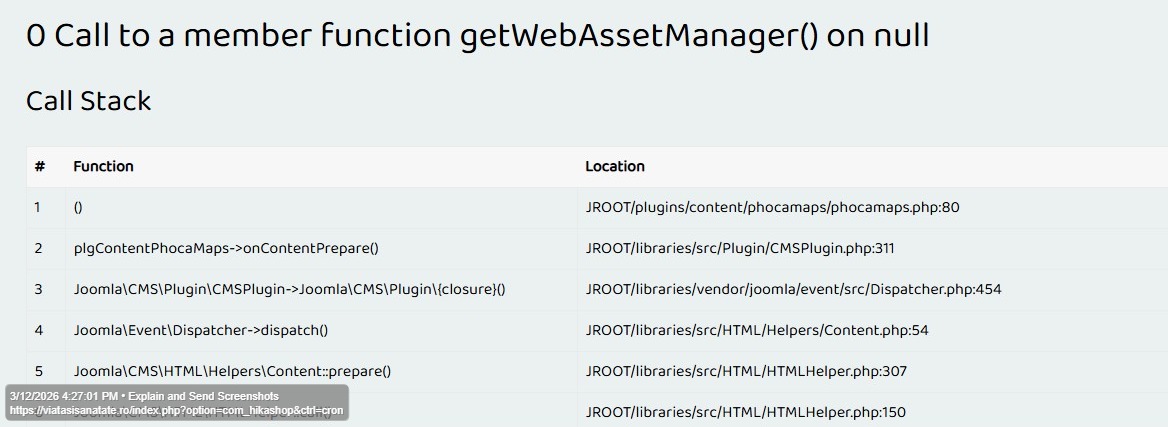Select the CMSPlugin {closure}() function cell
Image resolution: width=1168 pixels, height=427 pixels.
pyautogui.click(x=289, y=289)
